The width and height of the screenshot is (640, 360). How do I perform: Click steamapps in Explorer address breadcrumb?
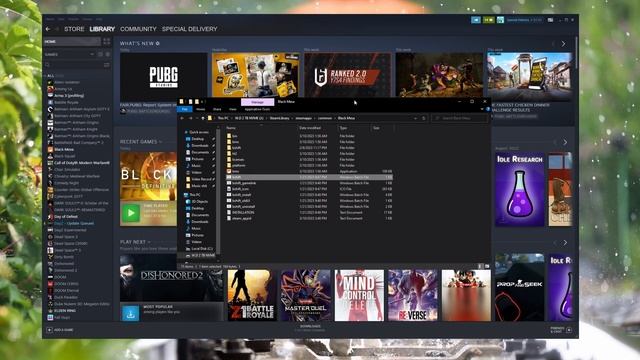pos(303,118)
